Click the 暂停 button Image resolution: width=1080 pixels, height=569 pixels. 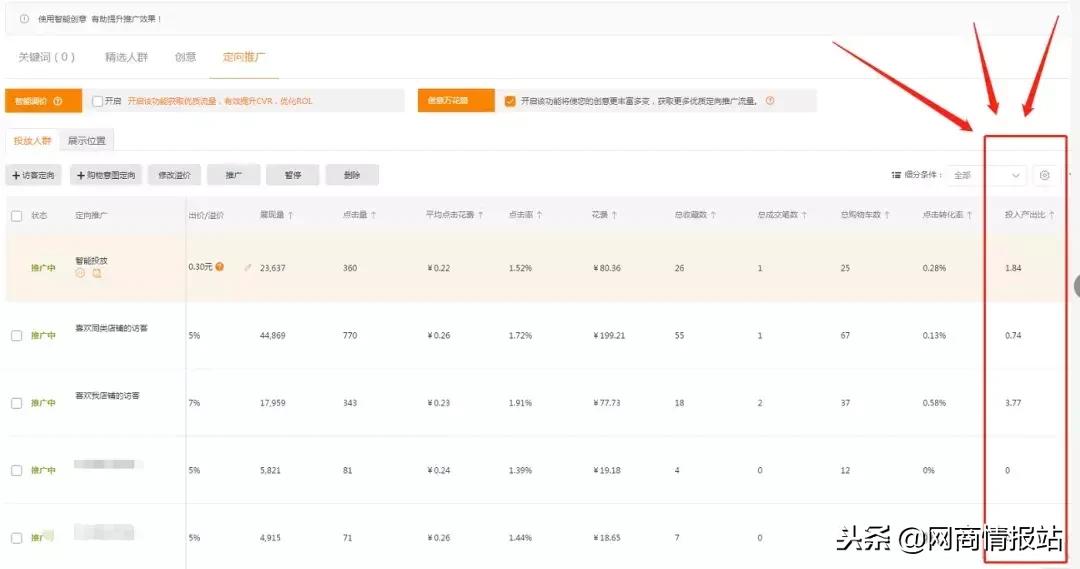coord(293,176)
